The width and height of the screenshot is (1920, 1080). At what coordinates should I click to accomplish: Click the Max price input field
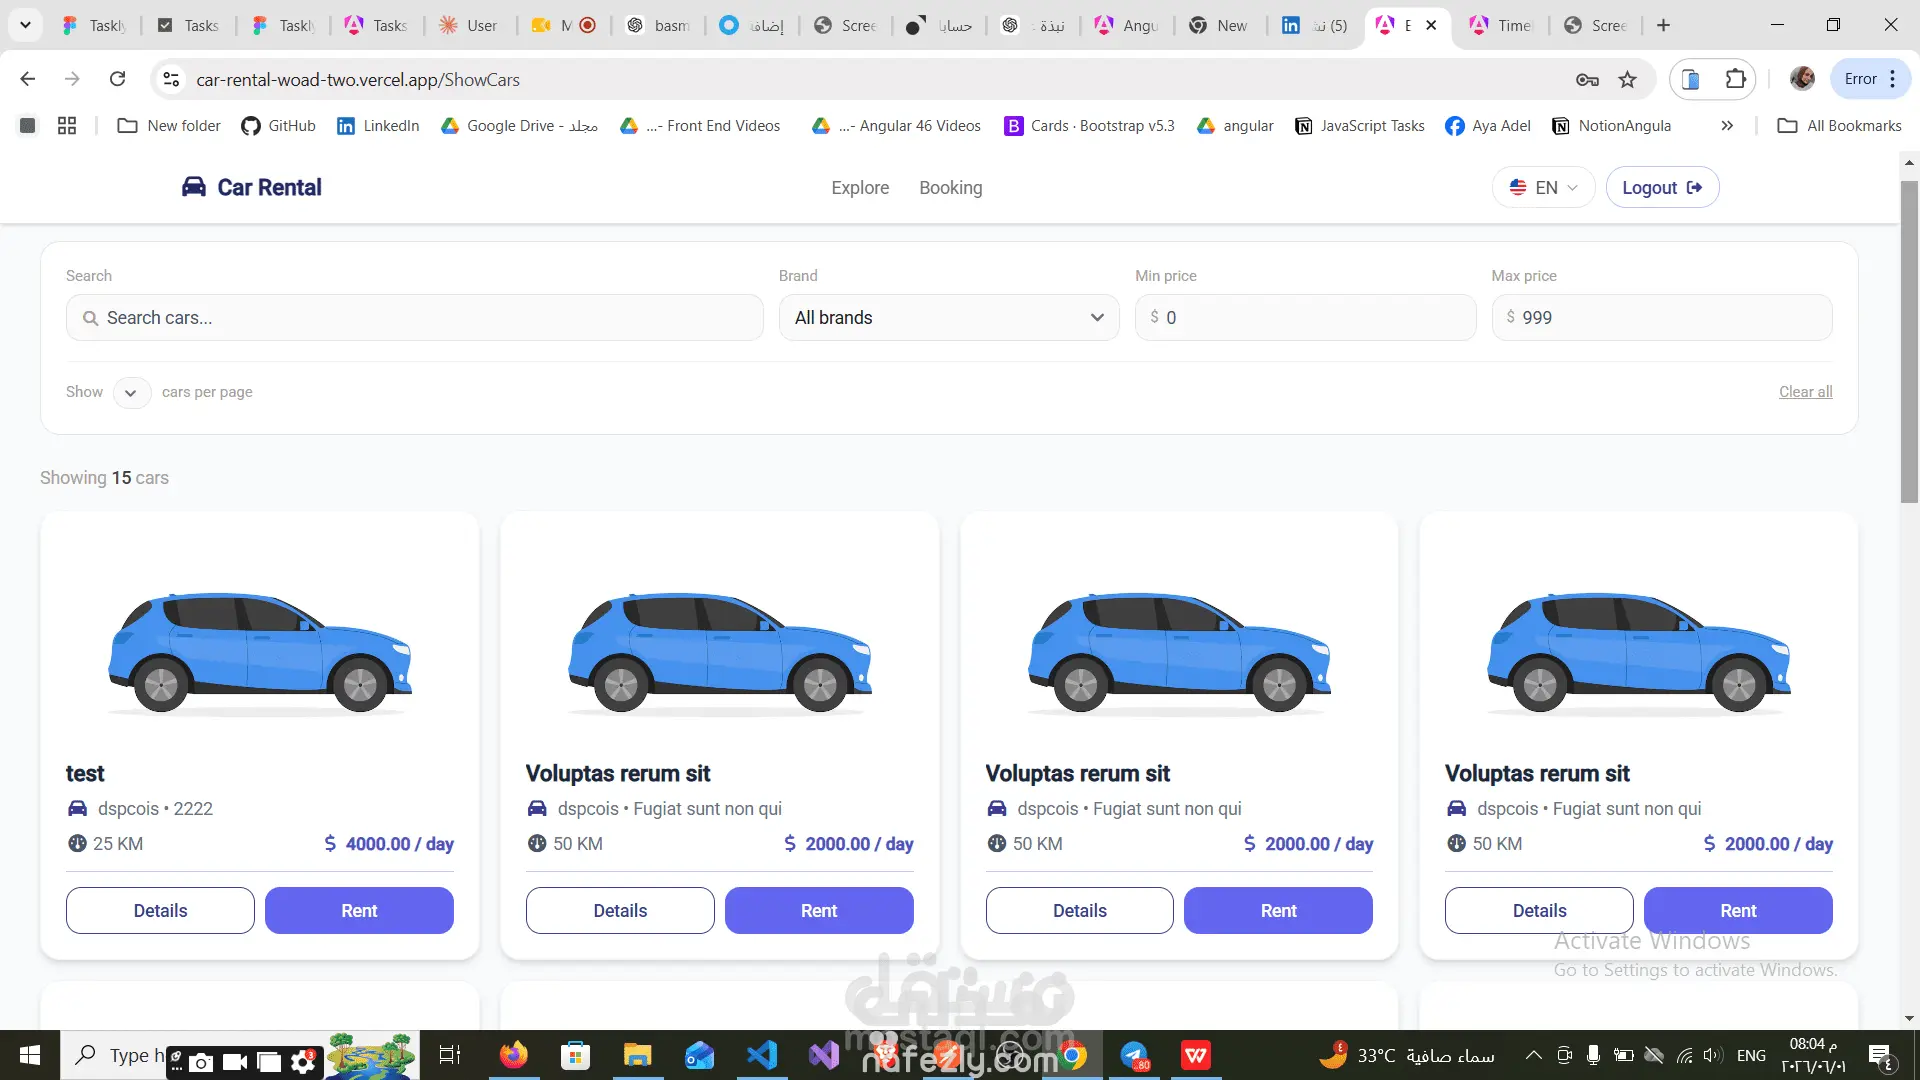coord(1662,318)
